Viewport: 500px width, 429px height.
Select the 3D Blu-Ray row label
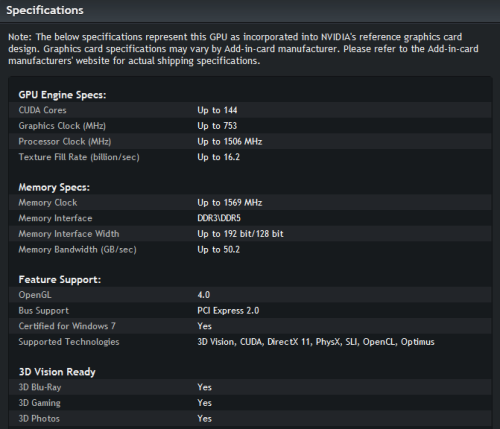pos(40,387)
